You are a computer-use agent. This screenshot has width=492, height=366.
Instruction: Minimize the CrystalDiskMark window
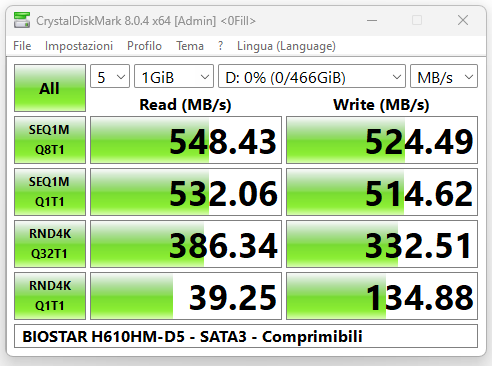[372, 20]
